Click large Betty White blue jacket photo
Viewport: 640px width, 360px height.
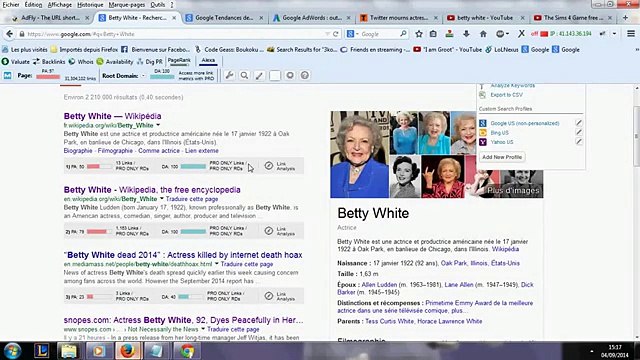pos(360,154)
